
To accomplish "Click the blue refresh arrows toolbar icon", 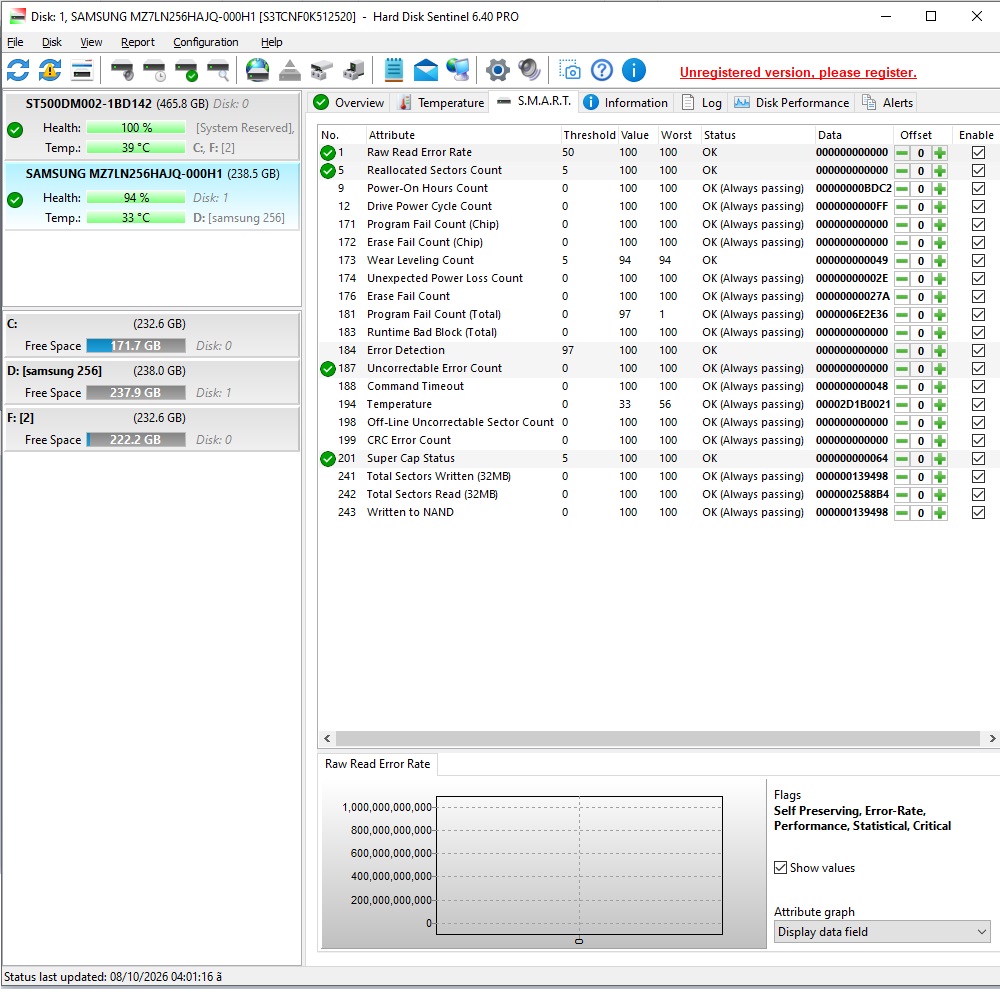I will (18, 70).
